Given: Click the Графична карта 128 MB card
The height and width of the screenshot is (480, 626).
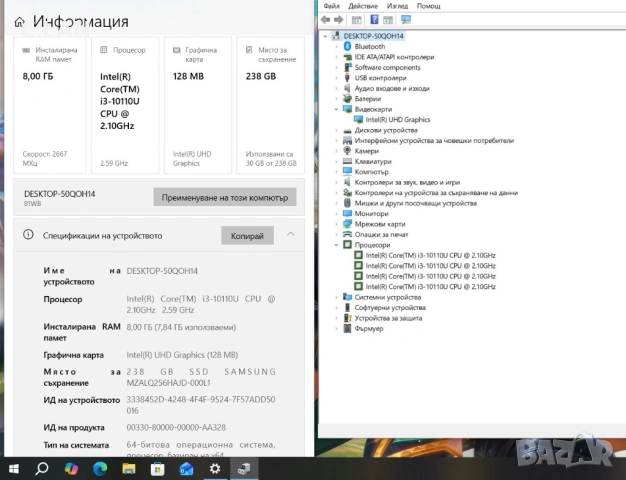Looking at the screenshot, I should coord(198,105).
